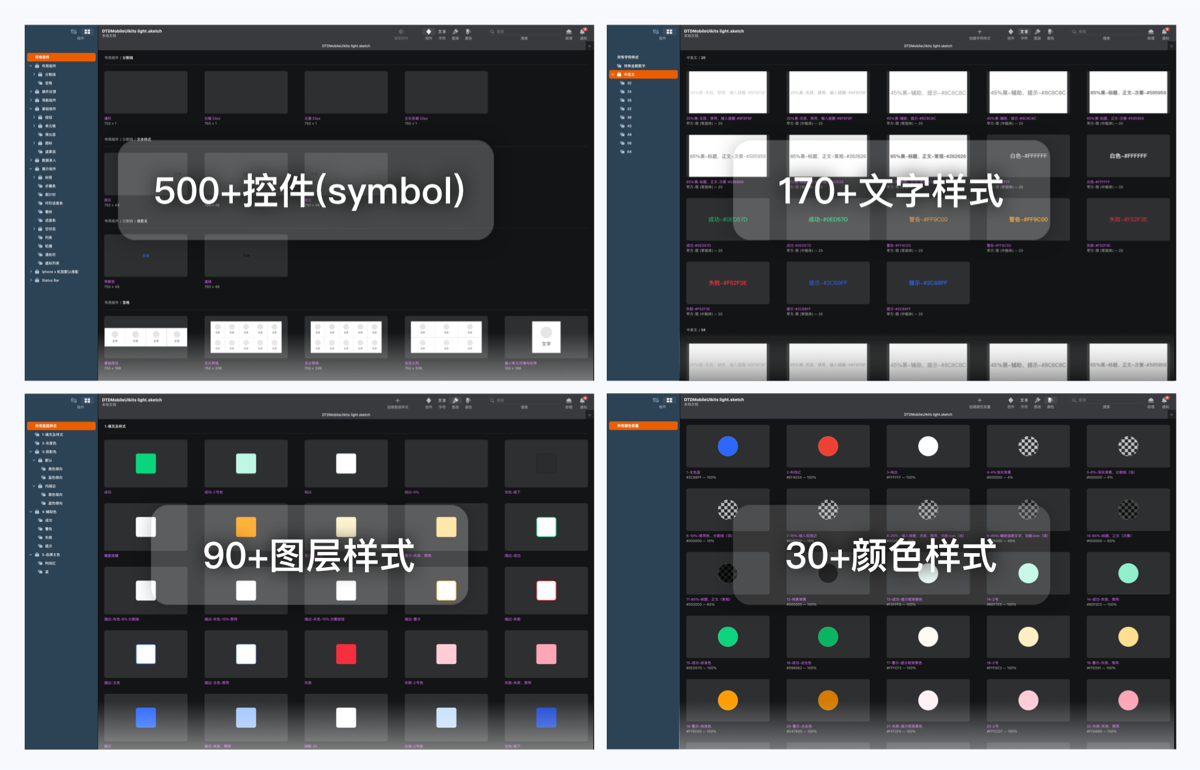
Task: Select the red circle color variable in first row
Action: [828, 447]
